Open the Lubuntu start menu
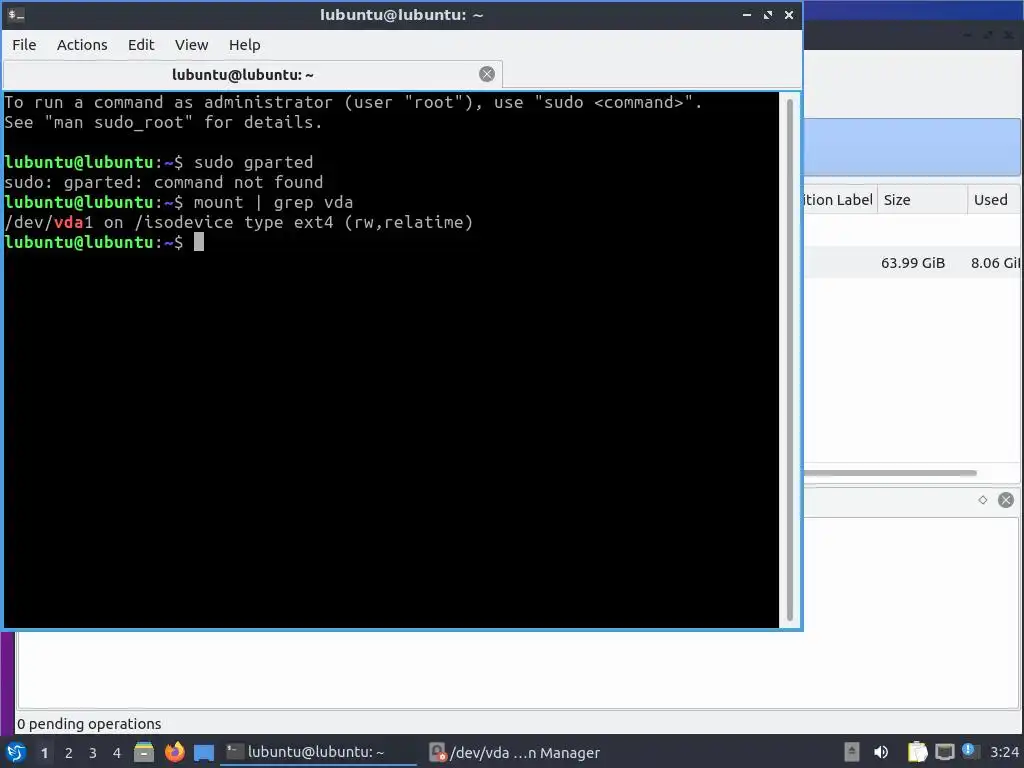The height and width of the screenshot is (768, 1024). click(16, 752)
